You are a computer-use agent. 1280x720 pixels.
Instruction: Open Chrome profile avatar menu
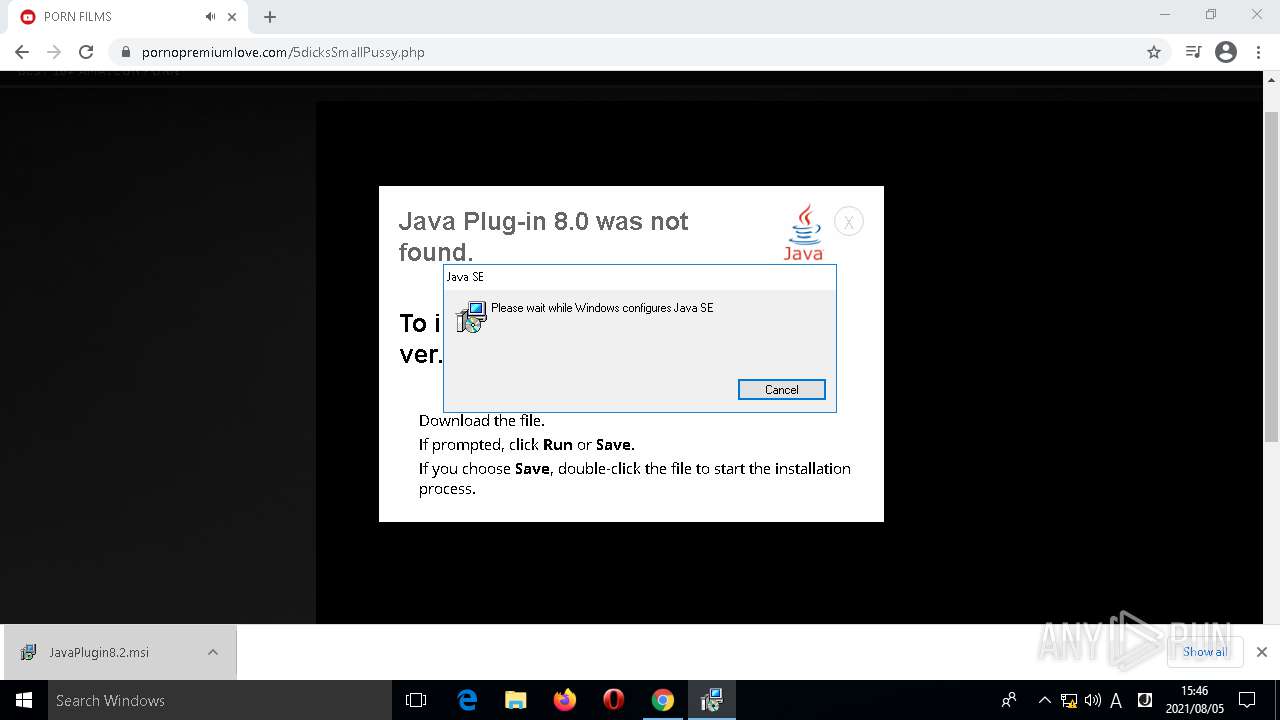click(x=1226, y=52)
